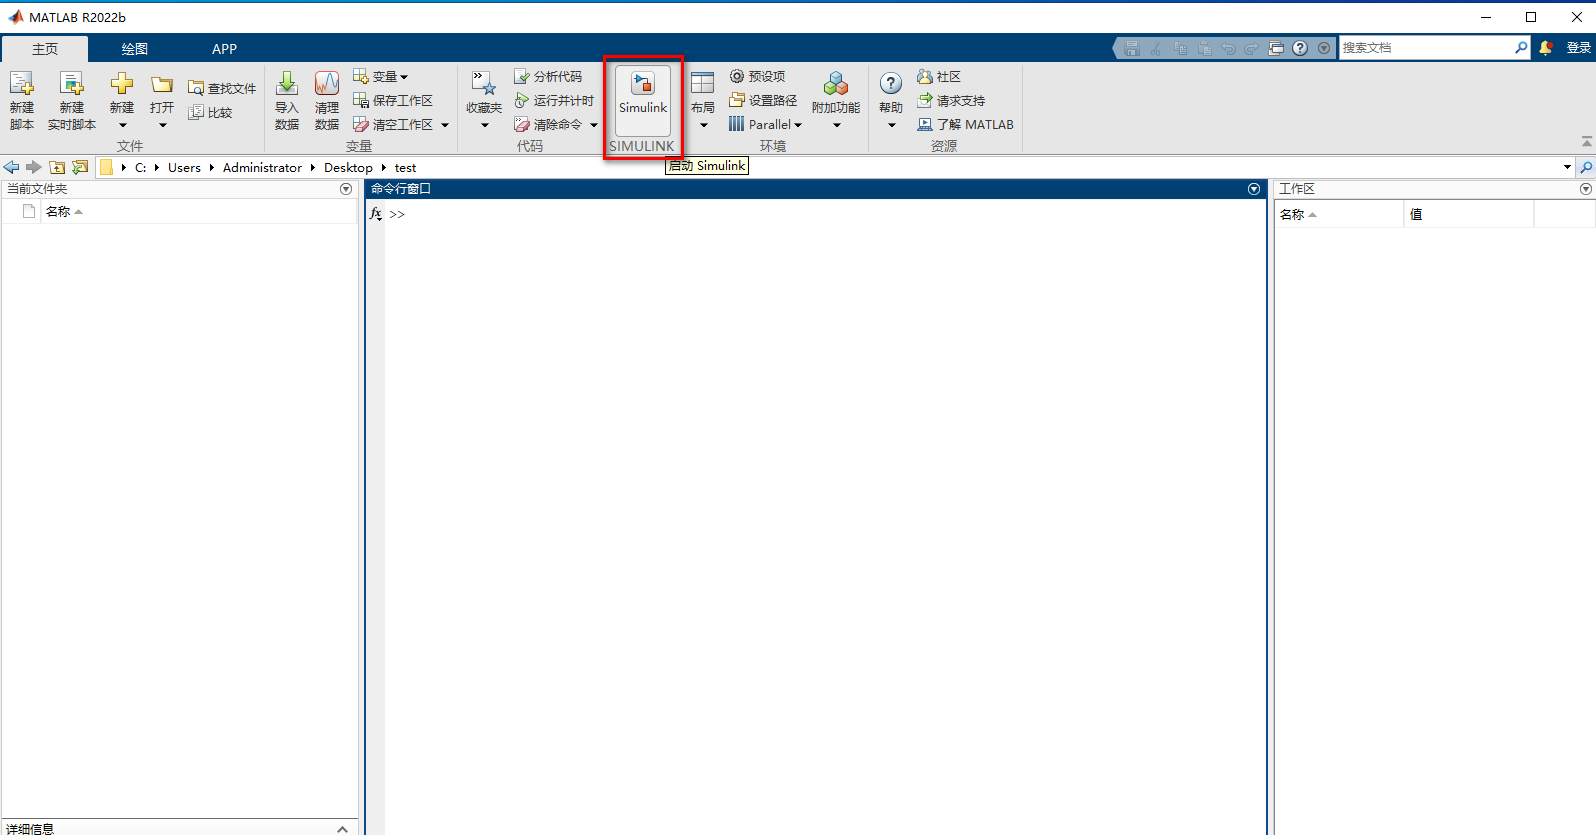Expand the 清除命令 dropdown arrow
The image size is (1596, 835).
[x=593, y=126]
